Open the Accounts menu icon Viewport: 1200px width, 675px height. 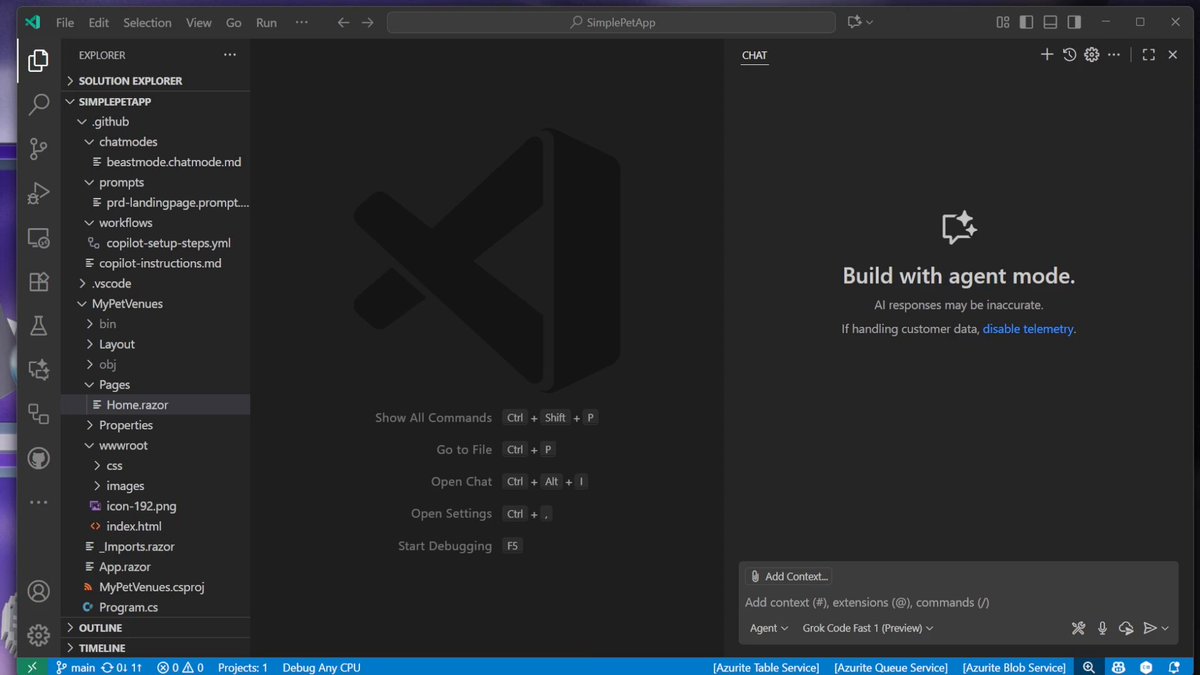click(x=38, y=591)
